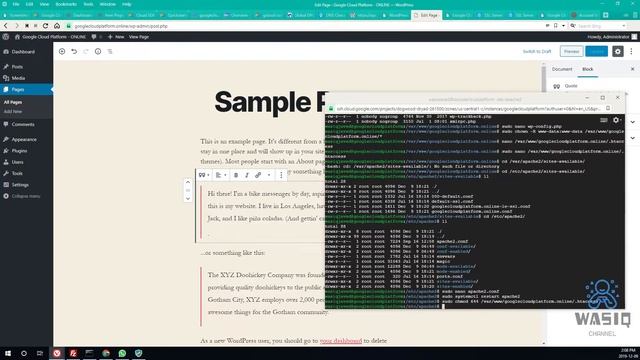This screenshot has height=360, width=640.
Task: Open WhatsApp from the taskbar
Action: point(122,353)
